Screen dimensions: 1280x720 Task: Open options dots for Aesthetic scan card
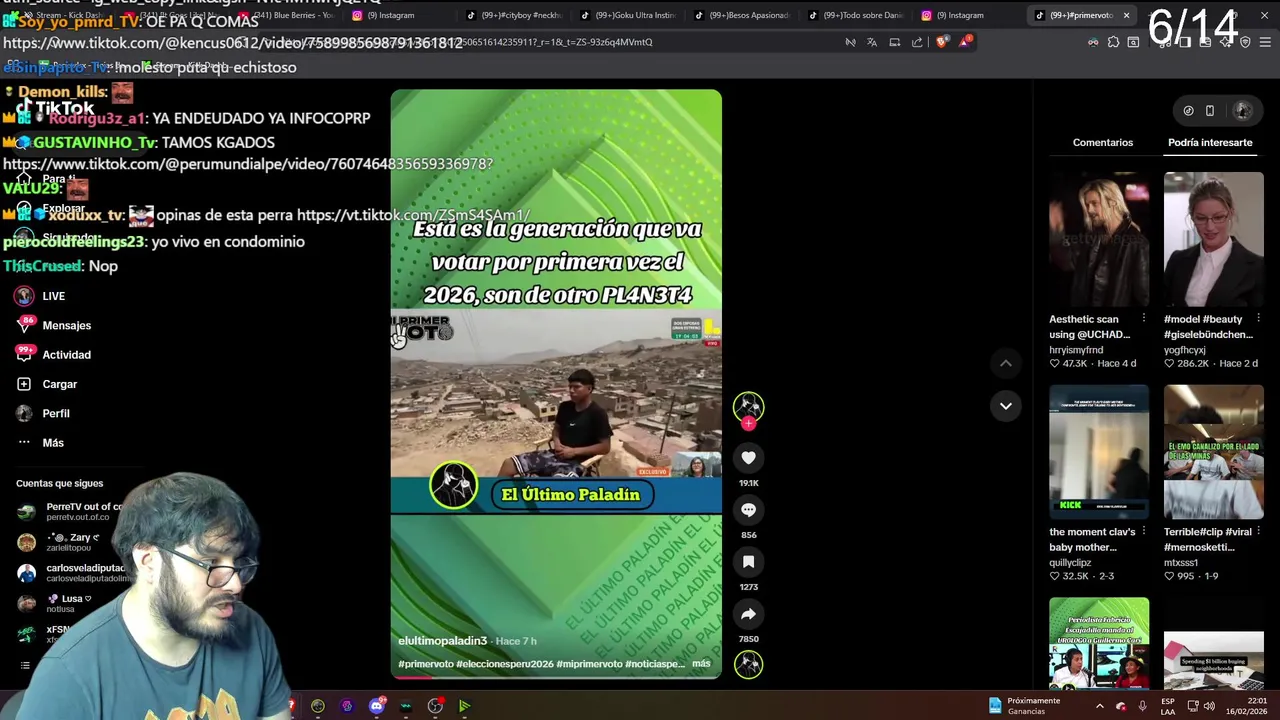pyautogui.click(x=1144, y=319)
